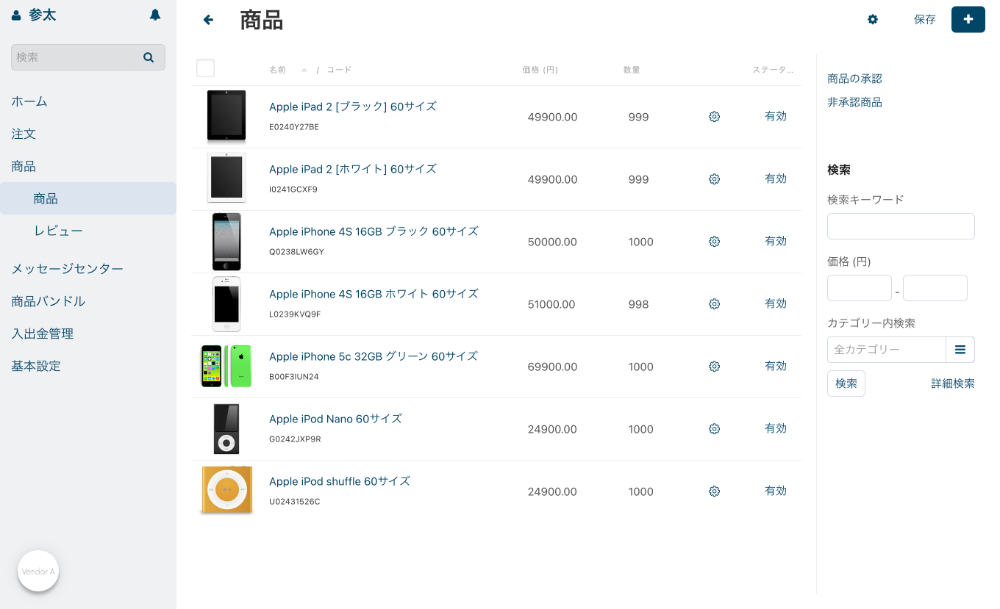Open gear menu for iPhone 4S ブラック row

(714, 242)
